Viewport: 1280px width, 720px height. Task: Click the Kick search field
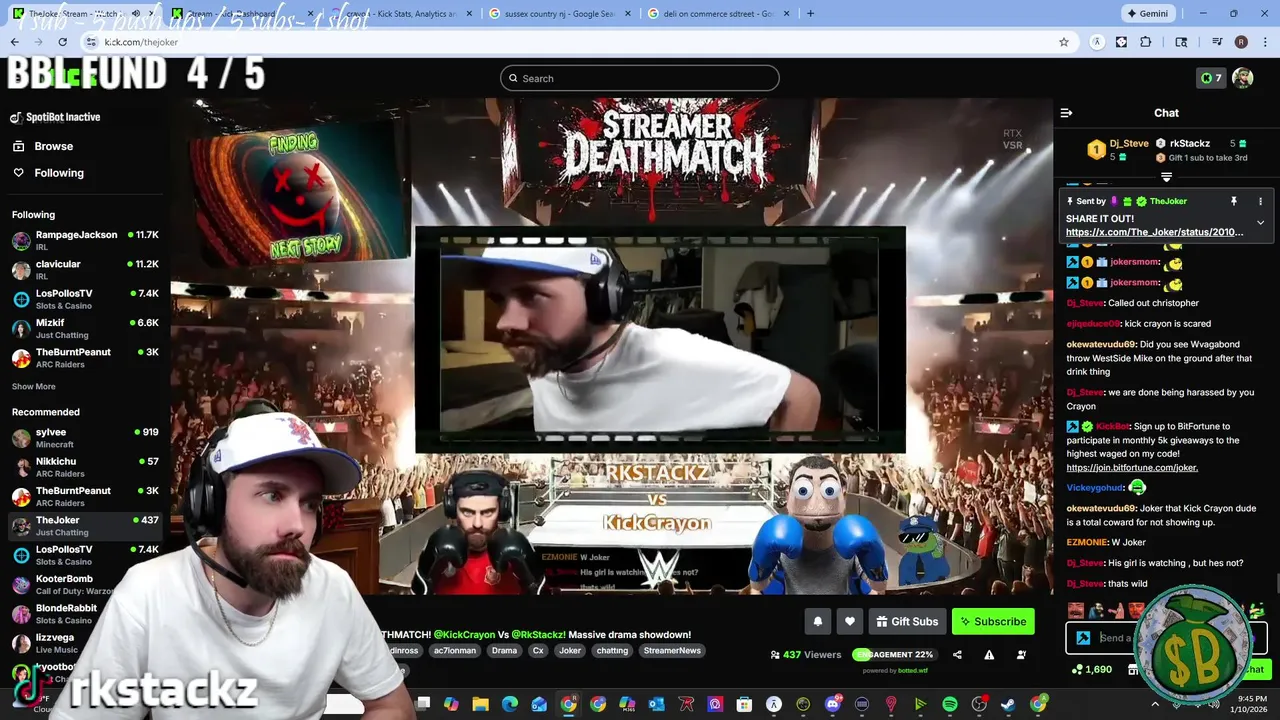pyautogui.click(x=640, y=78)
